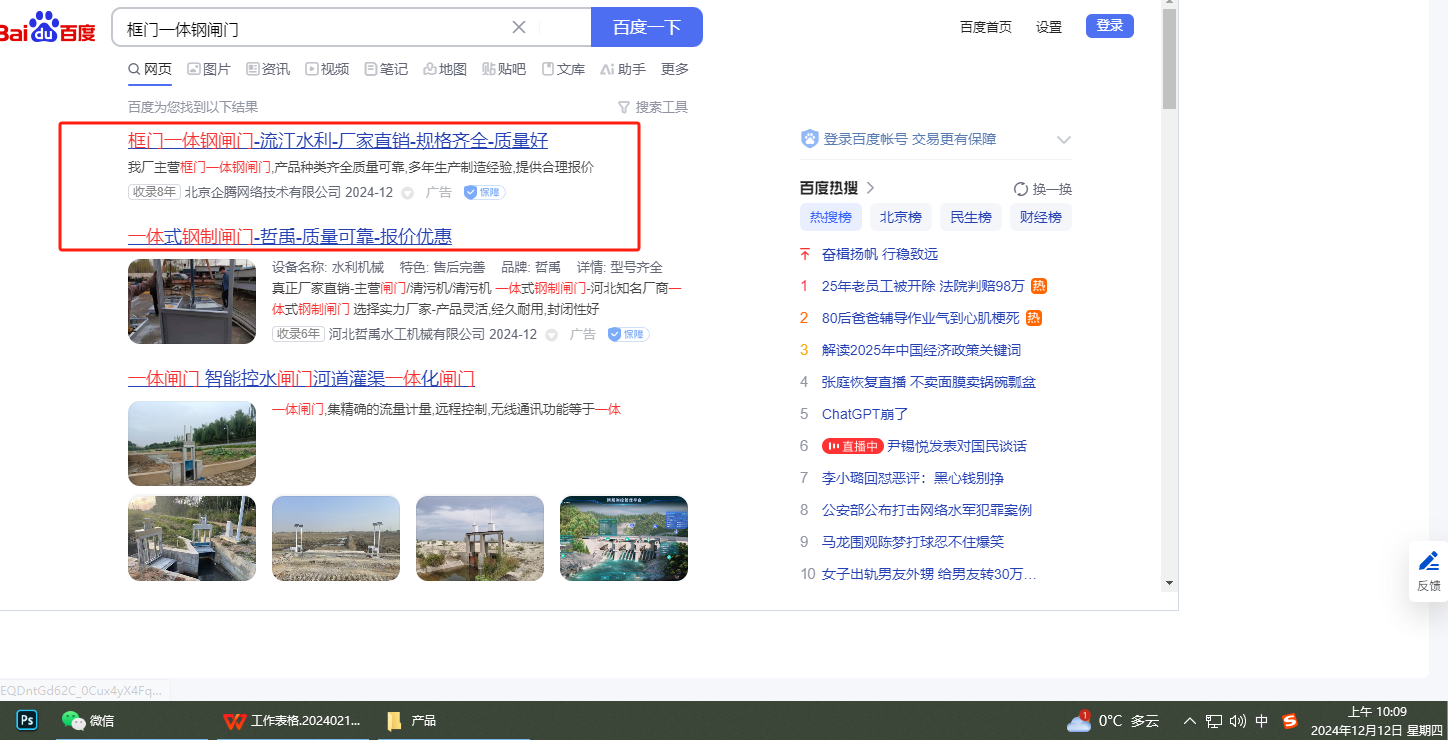Open the 贴吧 tab
This screenshot has width=1448, height=740.
click(x=504, y=69)
